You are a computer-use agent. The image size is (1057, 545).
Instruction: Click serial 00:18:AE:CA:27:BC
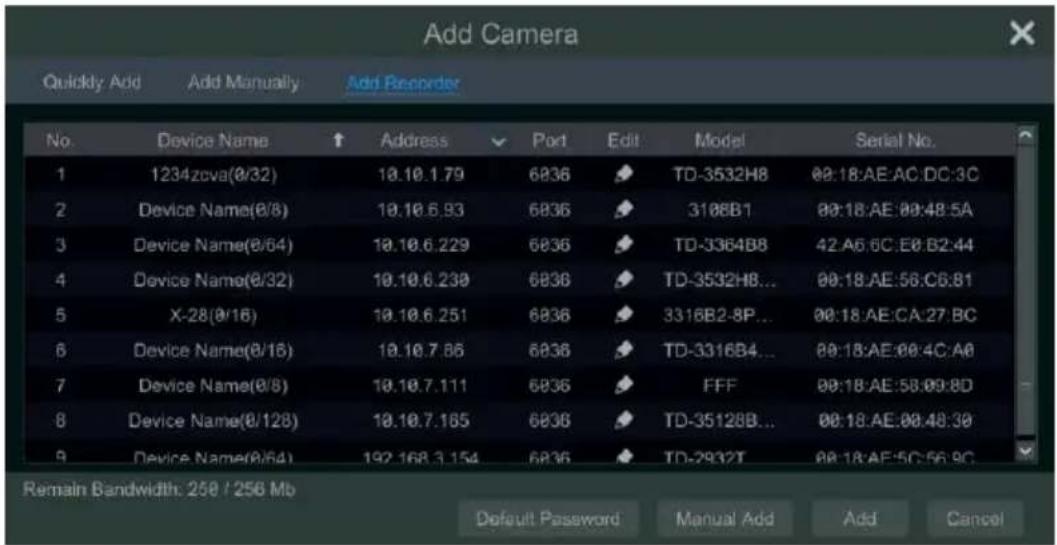[x=895, y=316]
